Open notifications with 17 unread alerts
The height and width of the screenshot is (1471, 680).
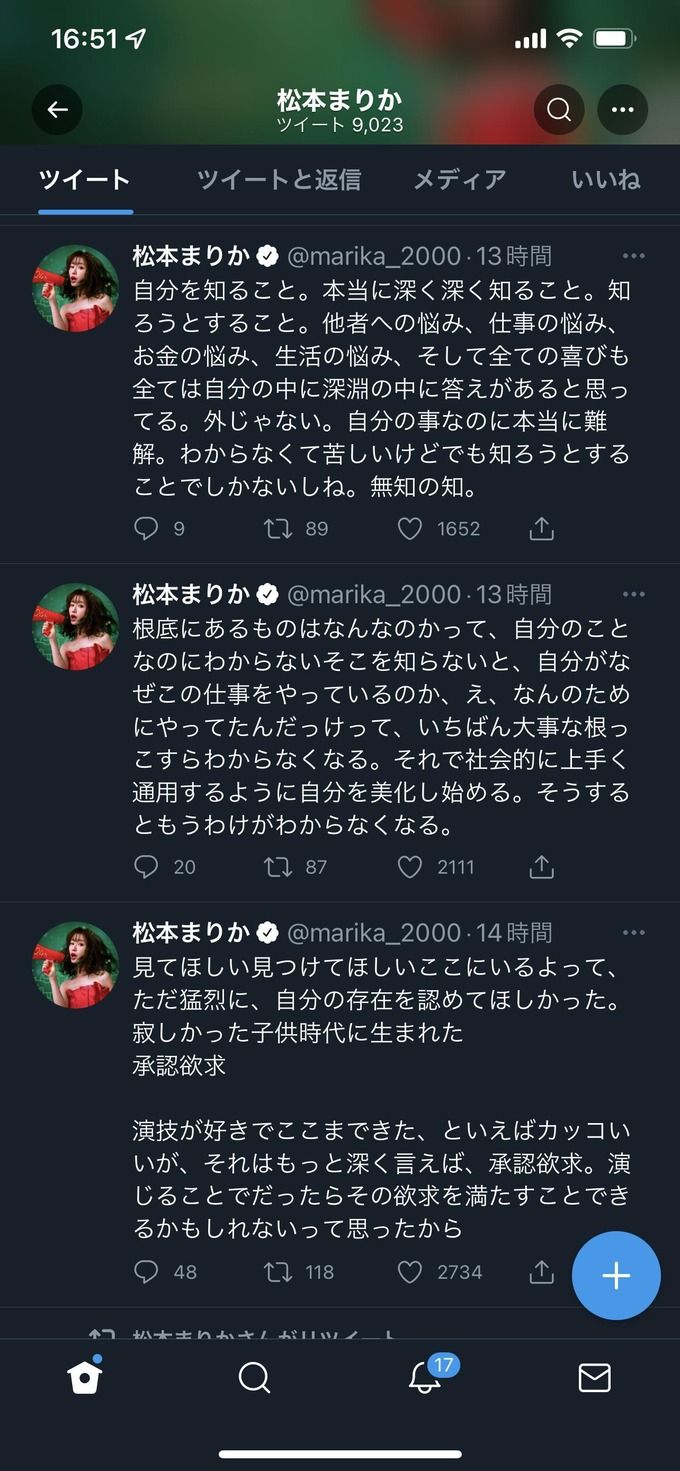[x=424, y=1379]
